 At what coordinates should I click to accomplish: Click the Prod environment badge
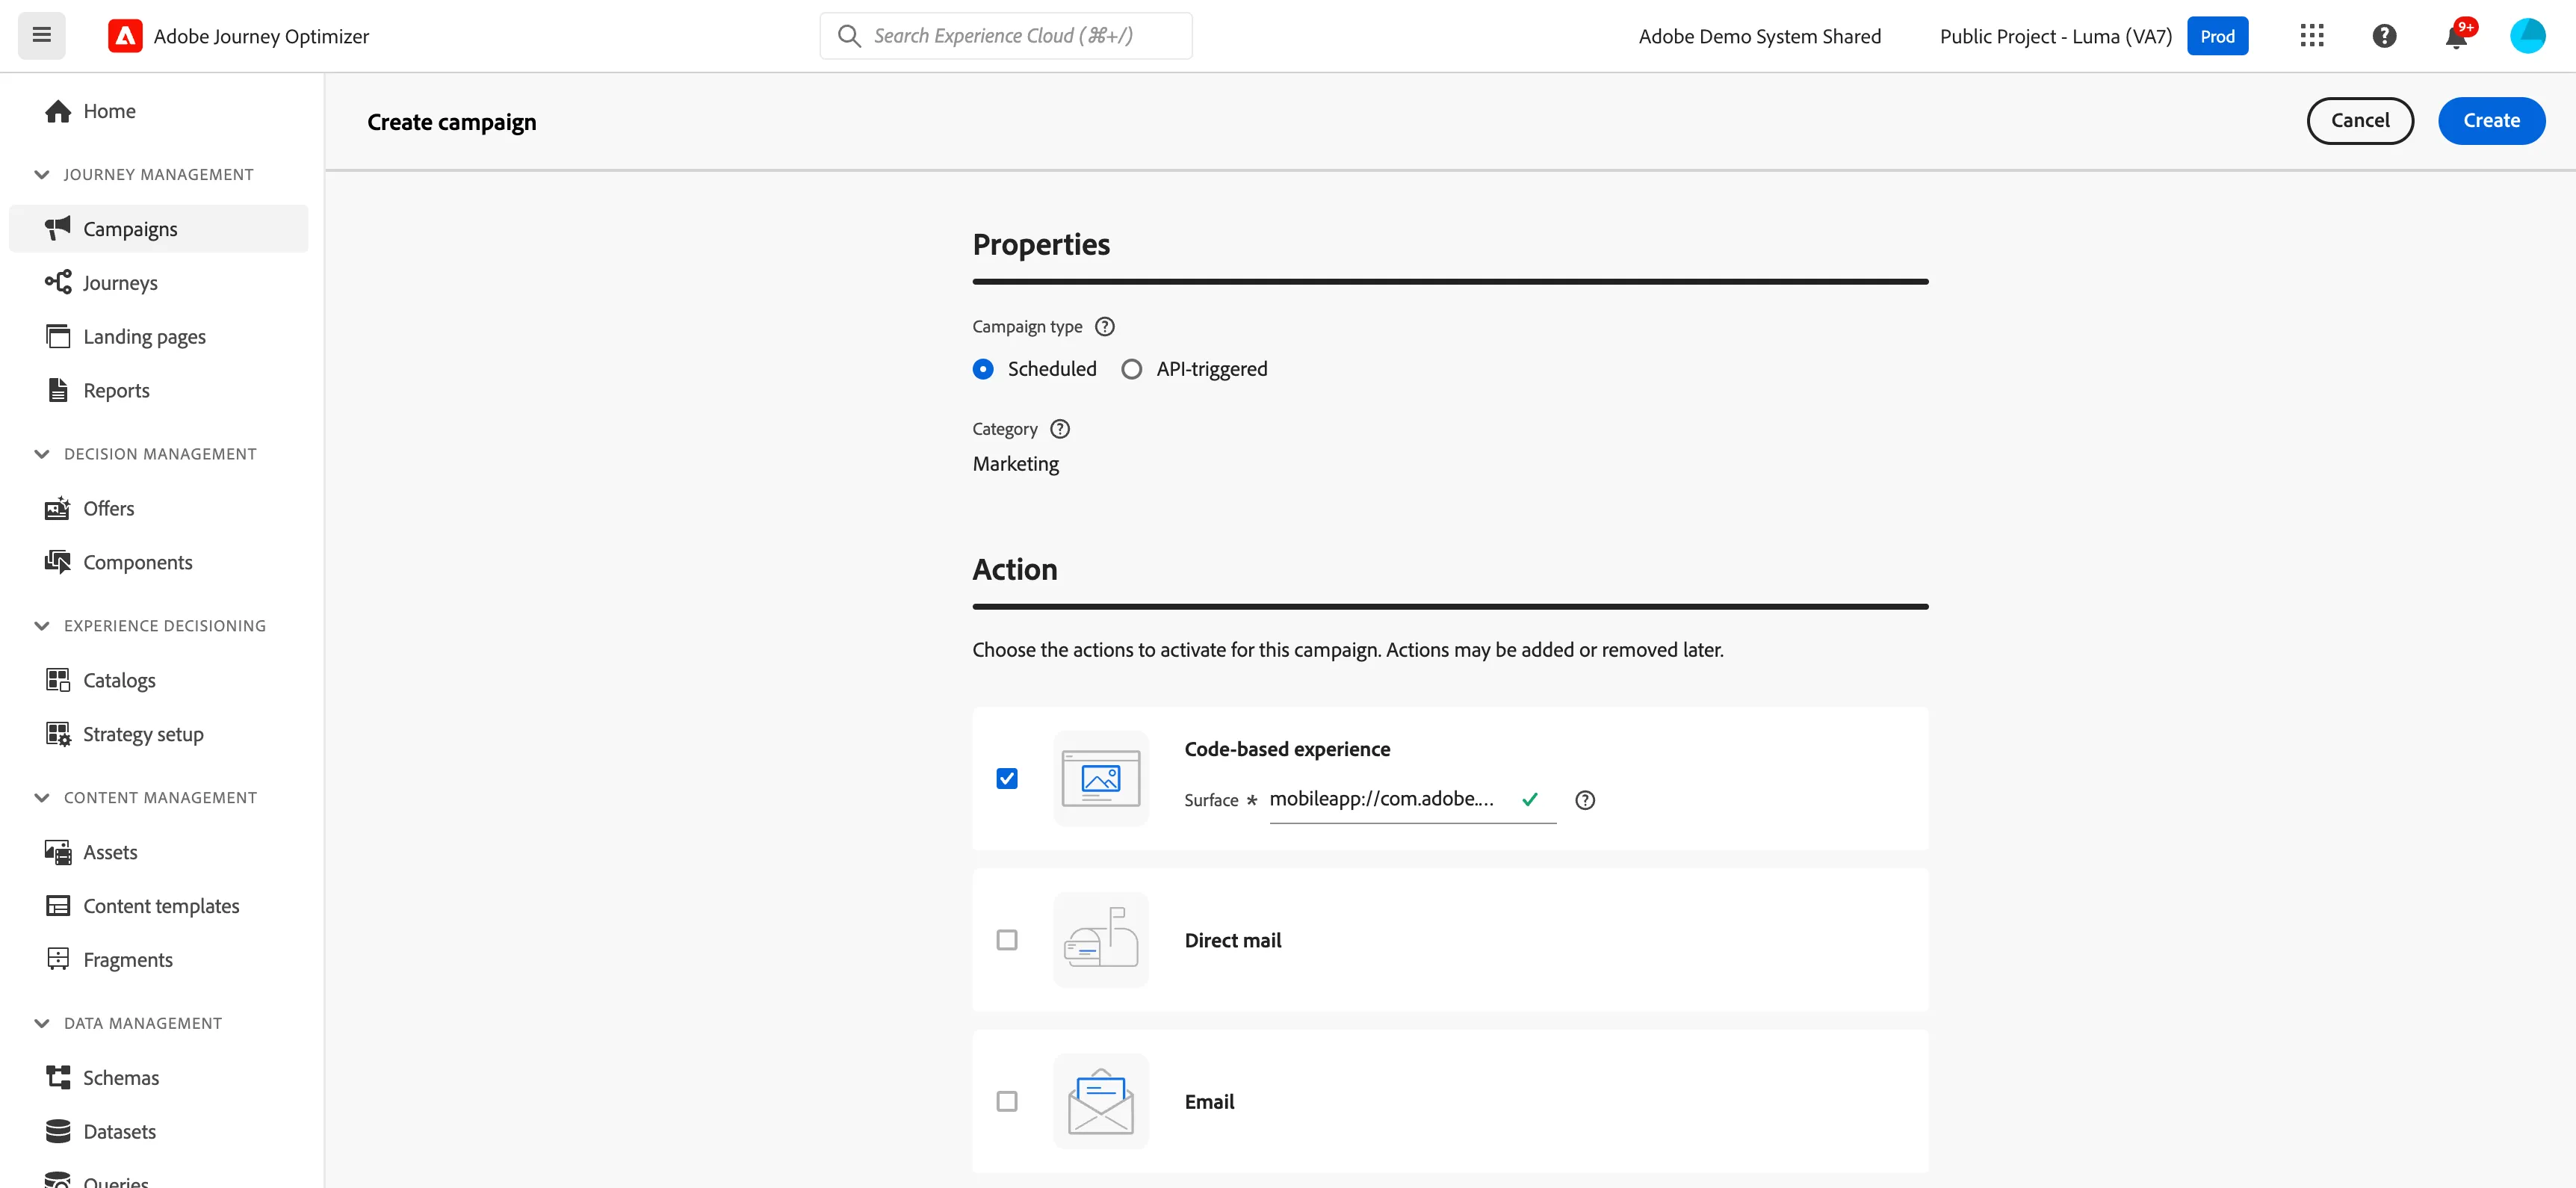coord(2217,36)
